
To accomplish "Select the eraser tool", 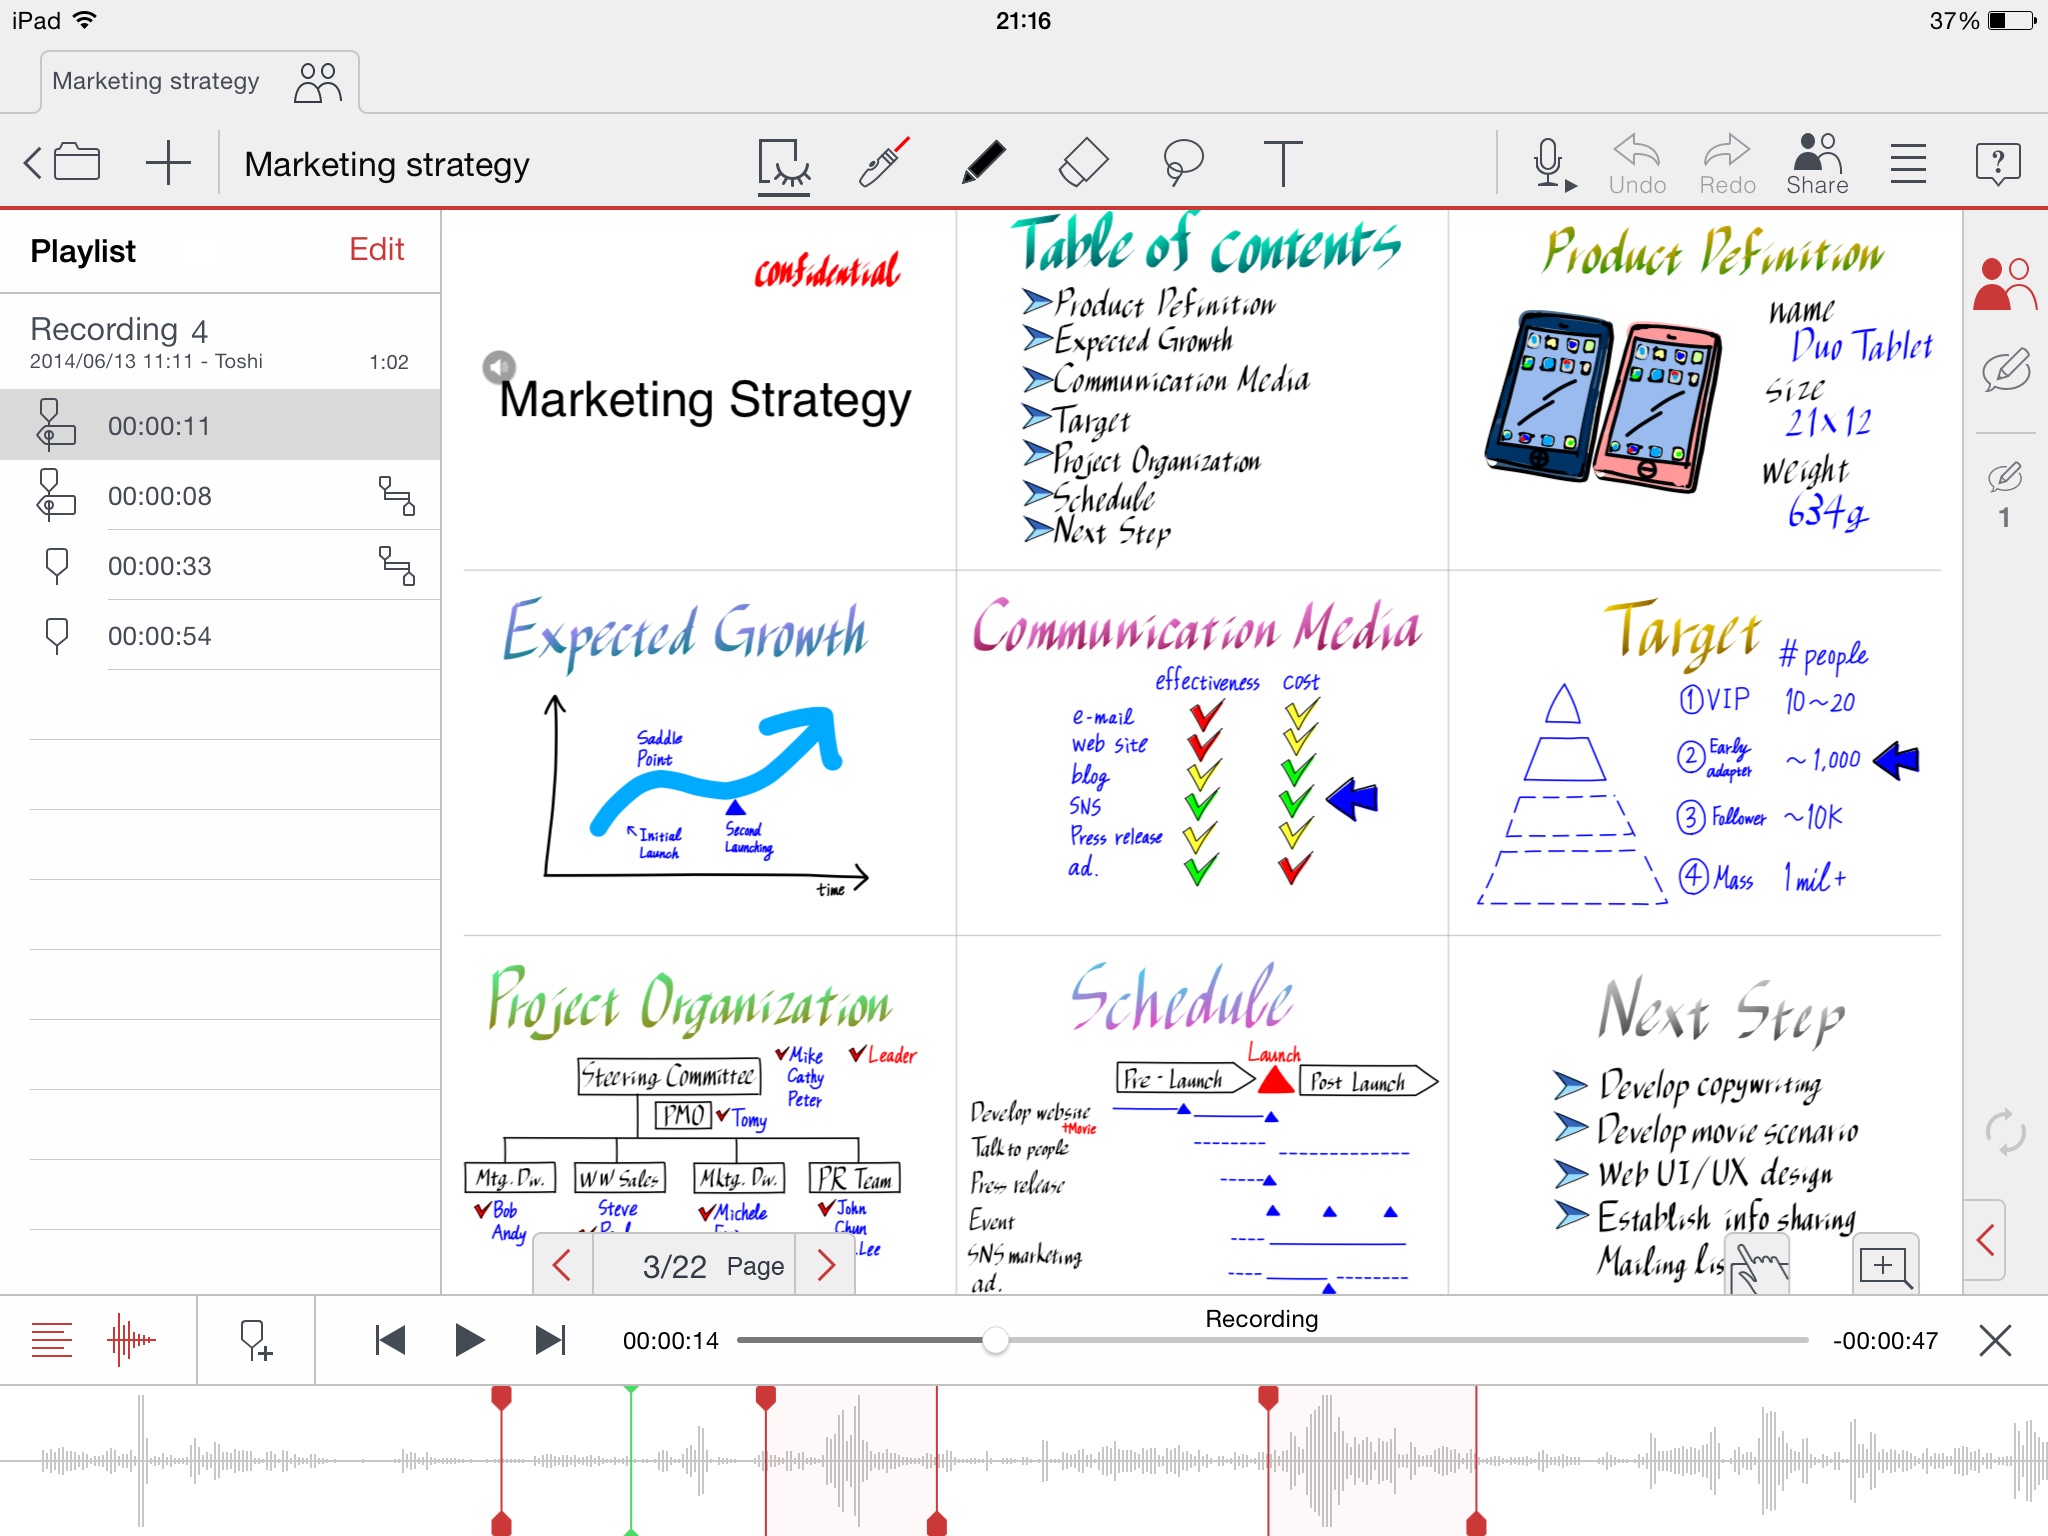I will pos(1079,160).
